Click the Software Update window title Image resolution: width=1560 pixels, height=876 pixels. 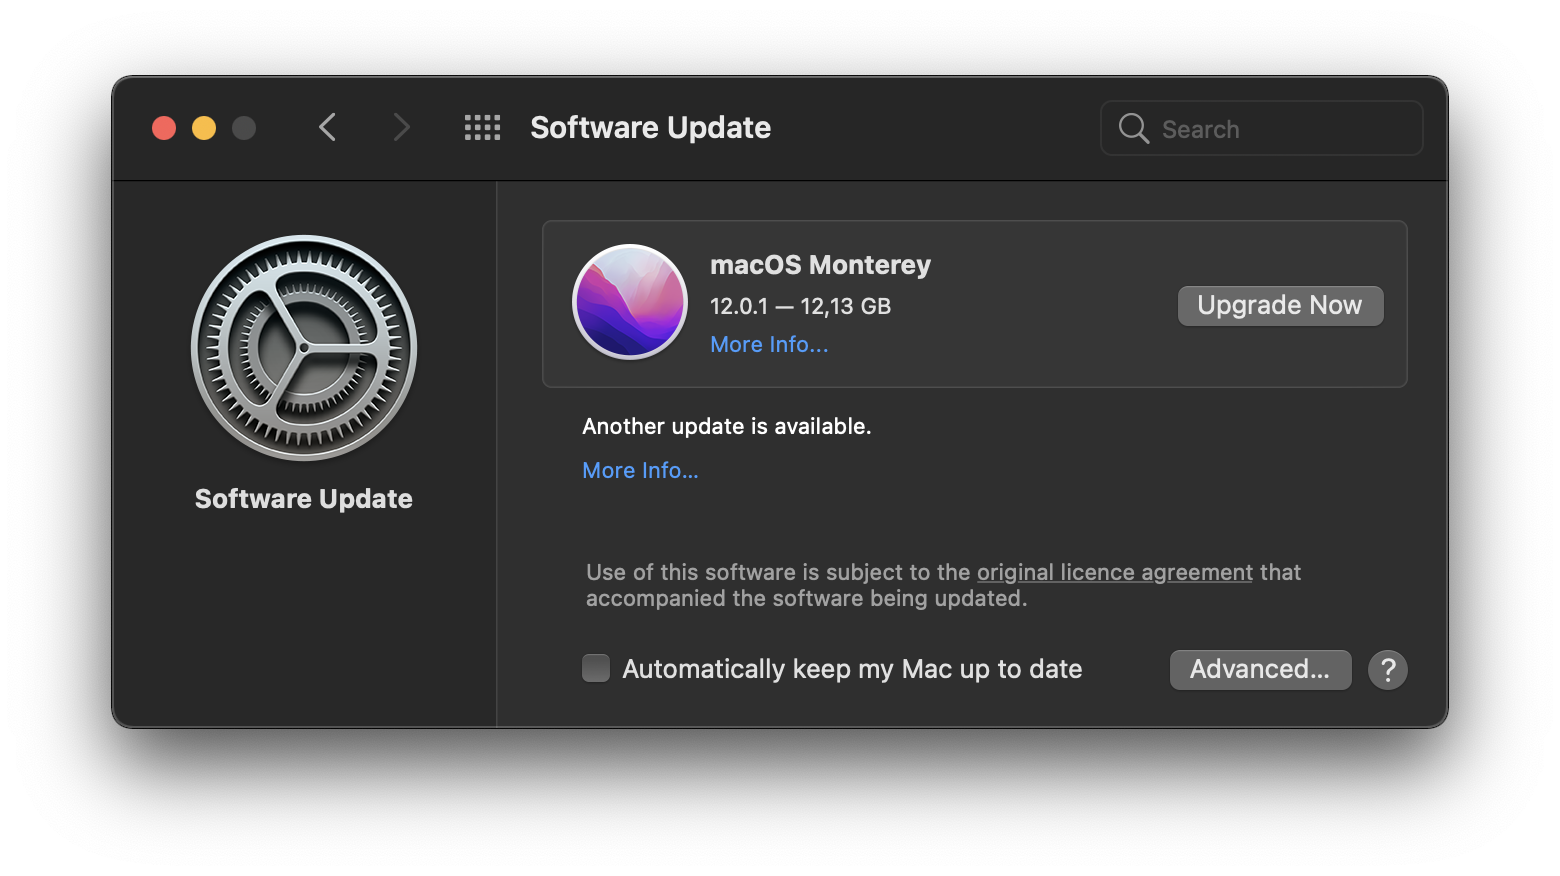650,128
